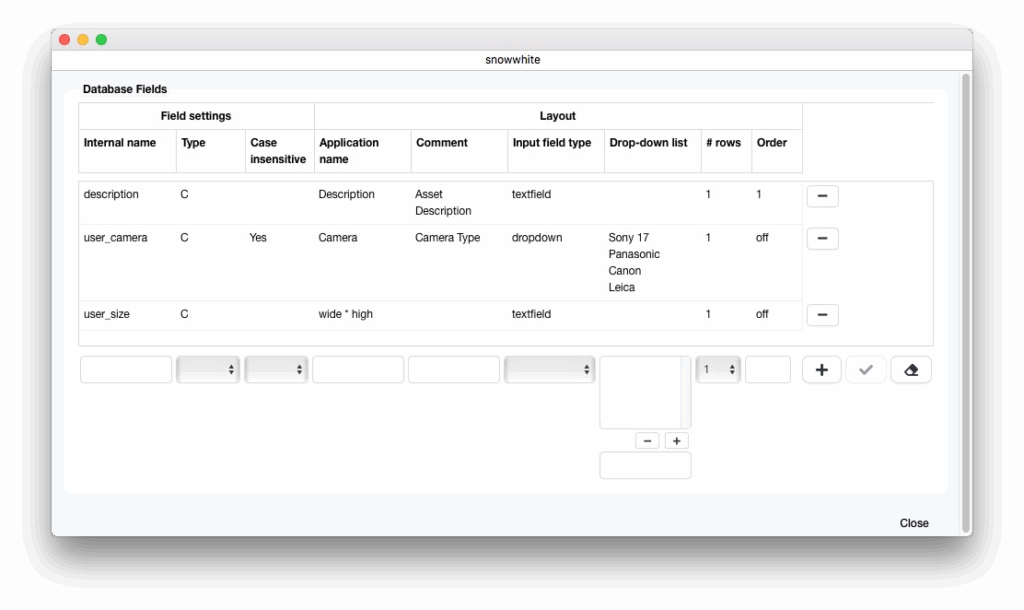1024x610 pixels.
Task: Click the Order input box
Action: [767, 370]
